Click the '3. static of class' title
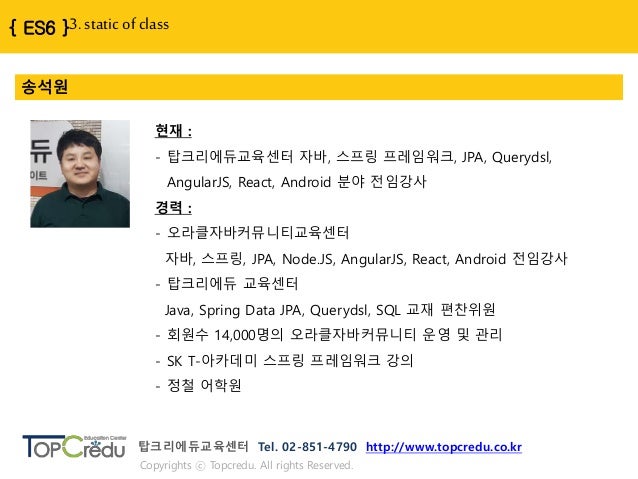 click(120, 24)
